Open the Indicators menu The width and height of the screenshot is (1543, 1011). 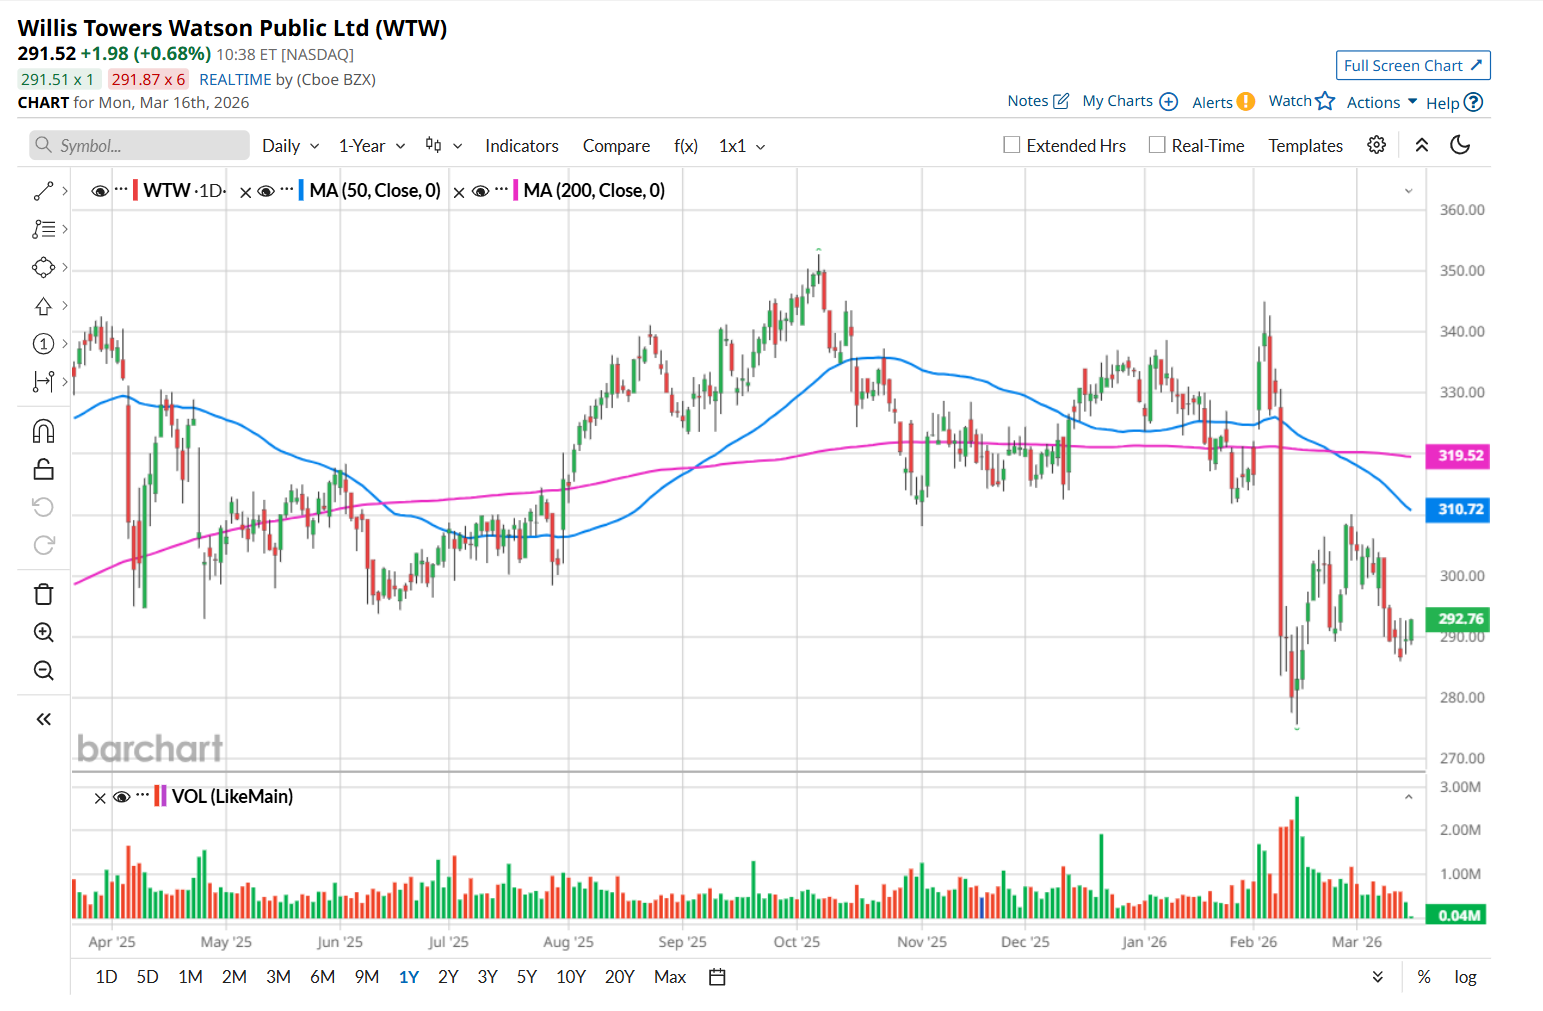click(x=521, y=146)
